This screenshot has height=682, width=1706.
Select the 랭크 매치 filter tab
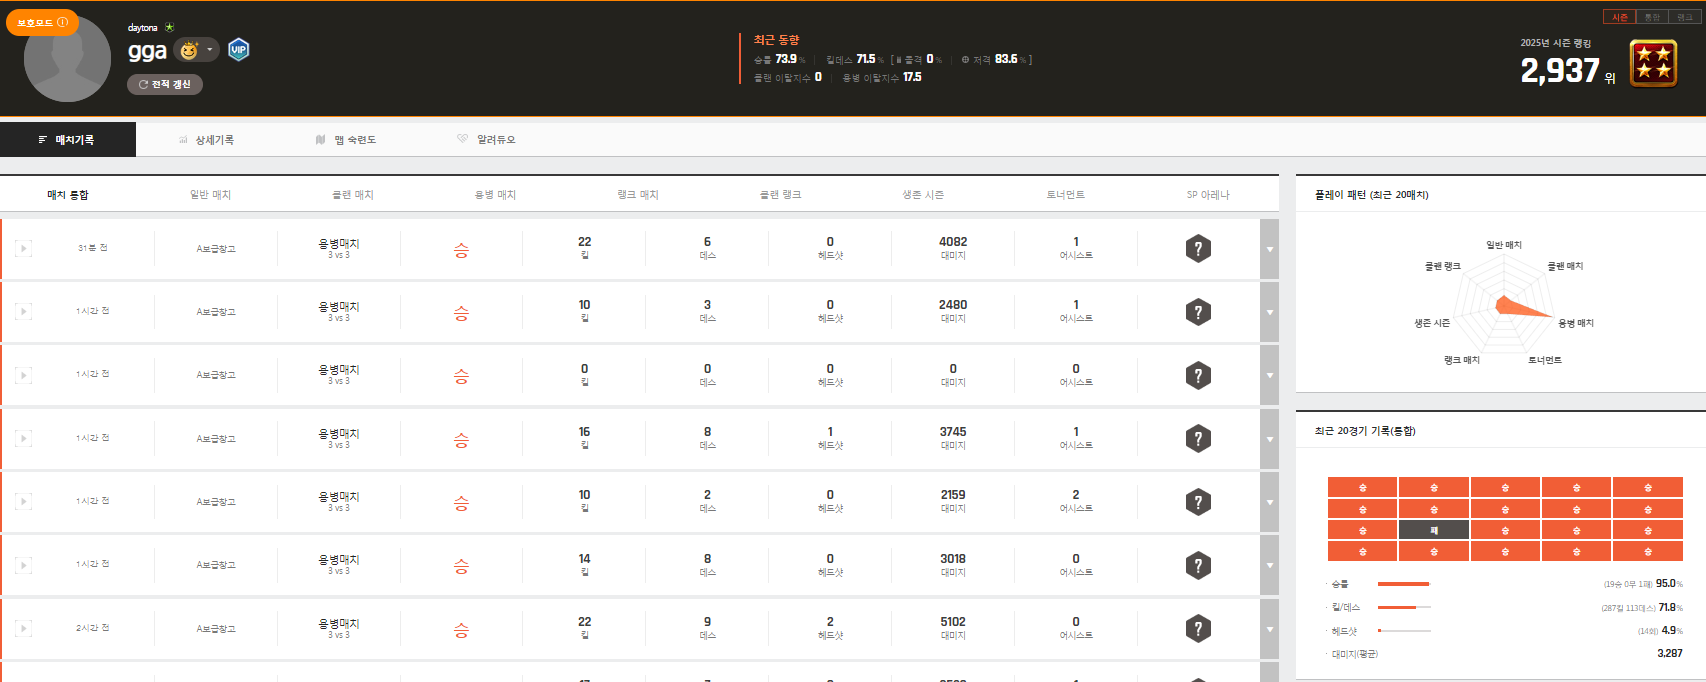coord(638,195)
